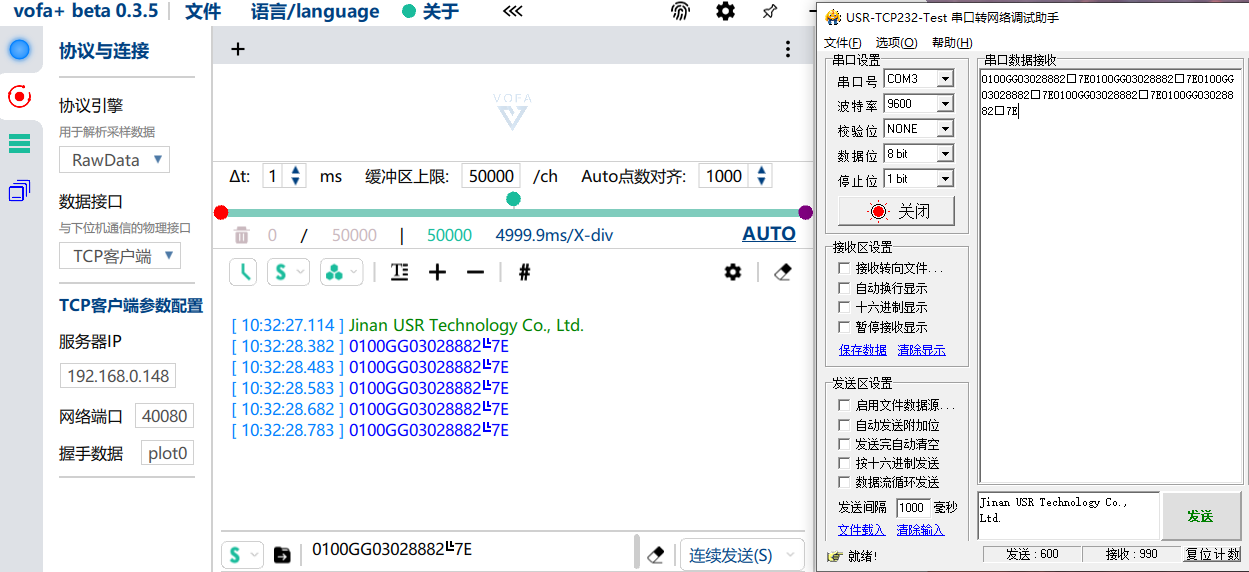1249x572 pixels.
Task: Check 自动换行显示 option
Action: click(x=845, y=288)
